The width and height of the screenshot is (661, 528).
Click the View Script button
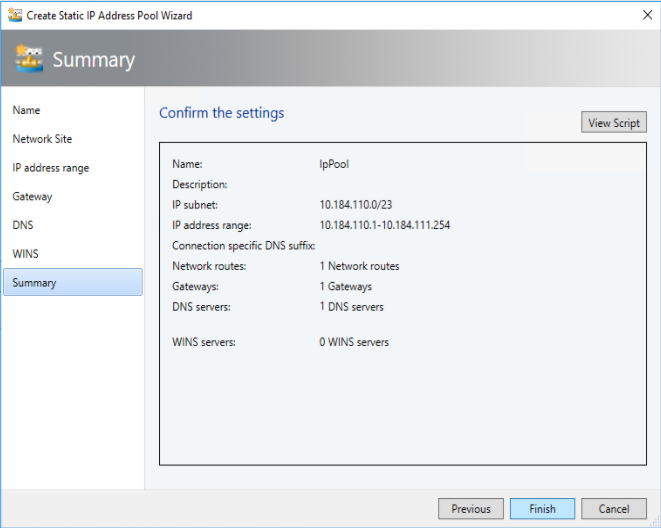[614, 123]
